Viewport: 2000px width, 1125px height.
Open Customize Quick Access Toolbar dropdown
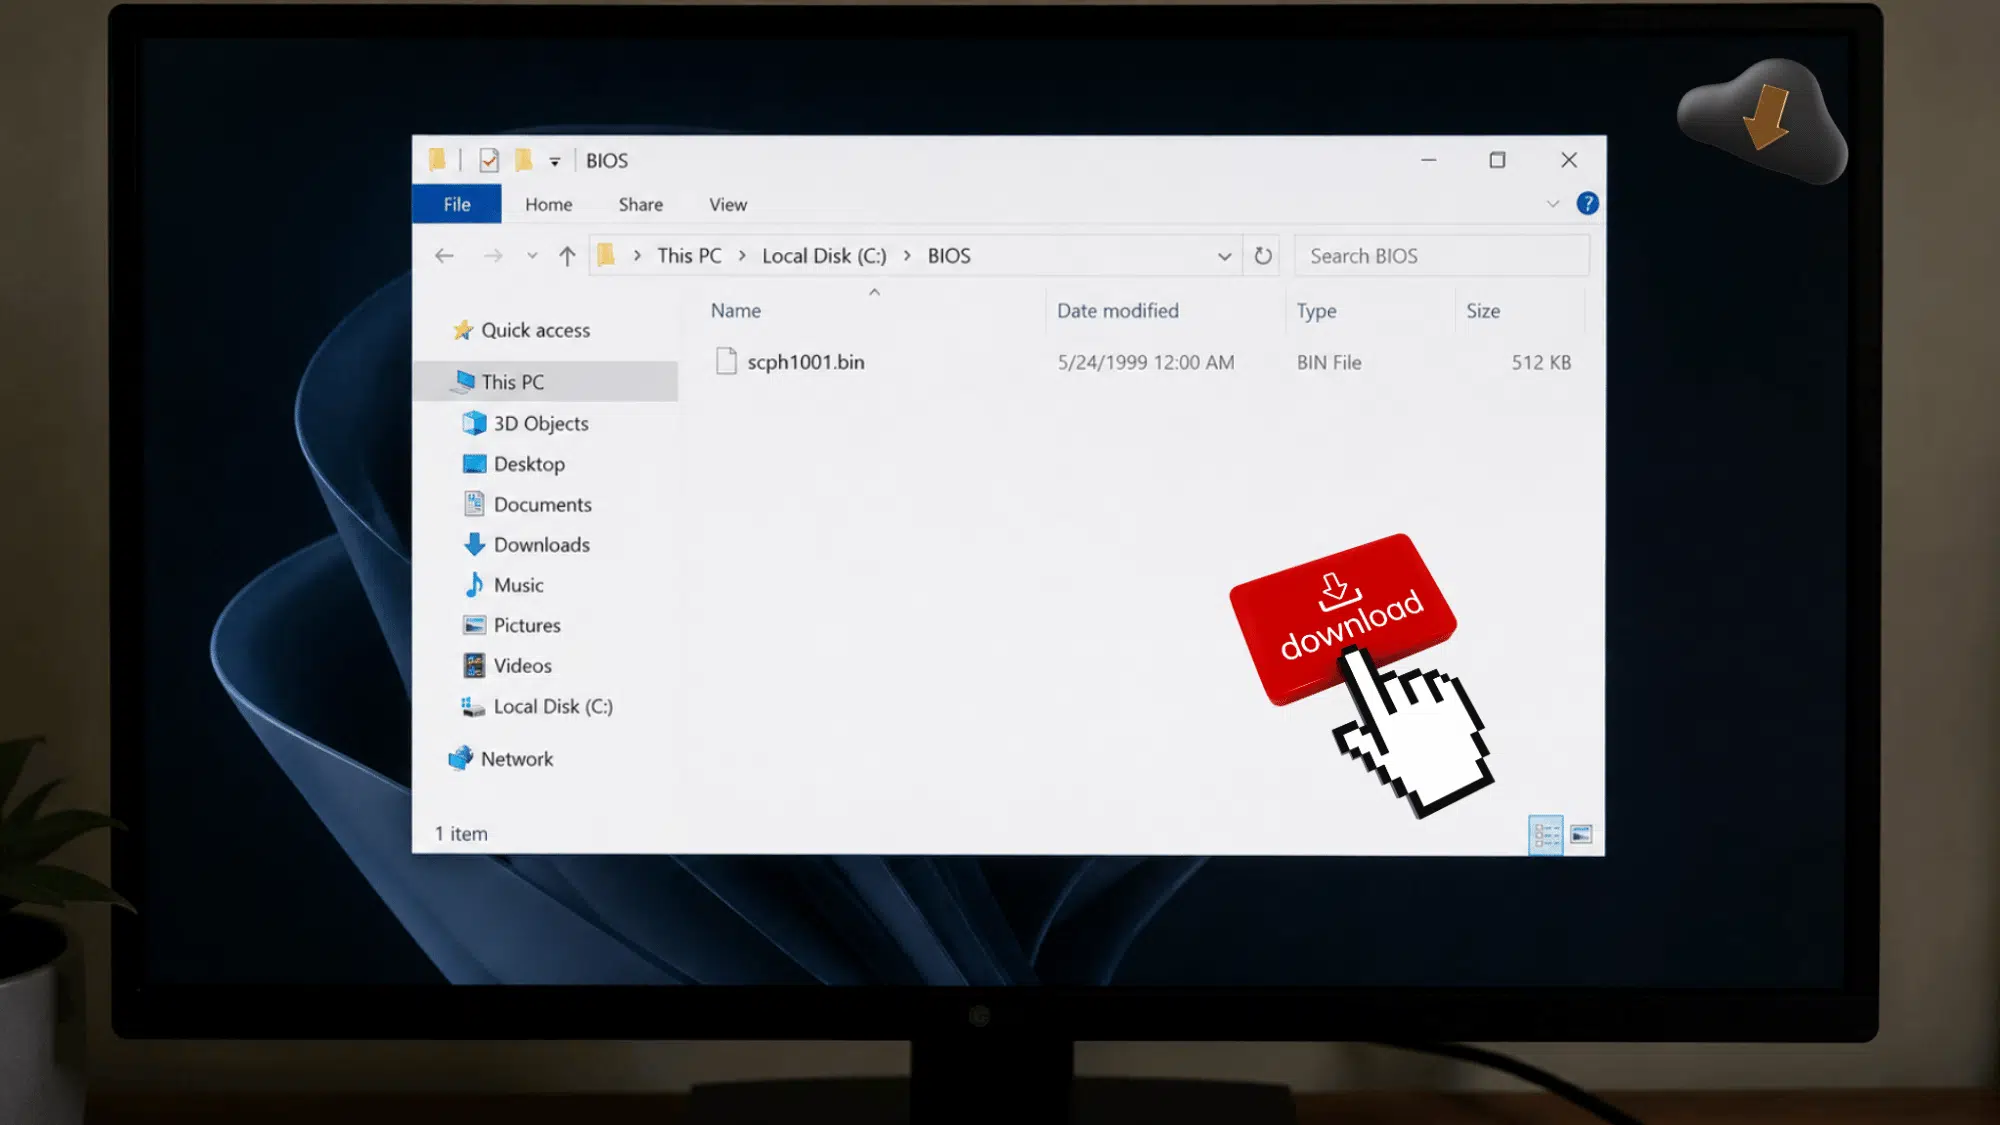(555, 161)
